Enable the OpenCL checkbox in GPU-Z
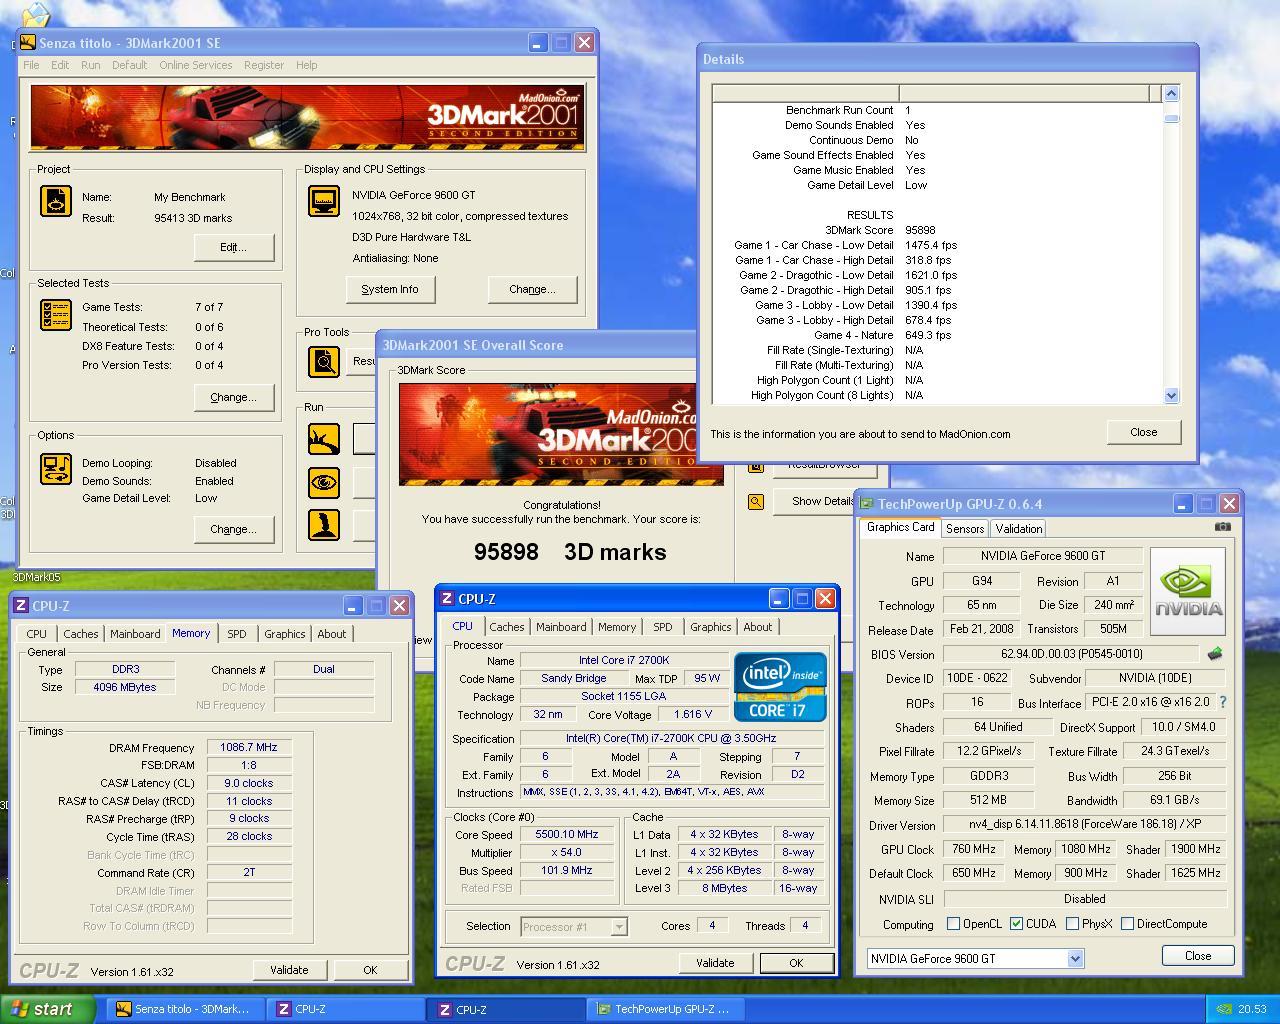This screenshot has width=1280, height=1024. click(x=953, y=924)
